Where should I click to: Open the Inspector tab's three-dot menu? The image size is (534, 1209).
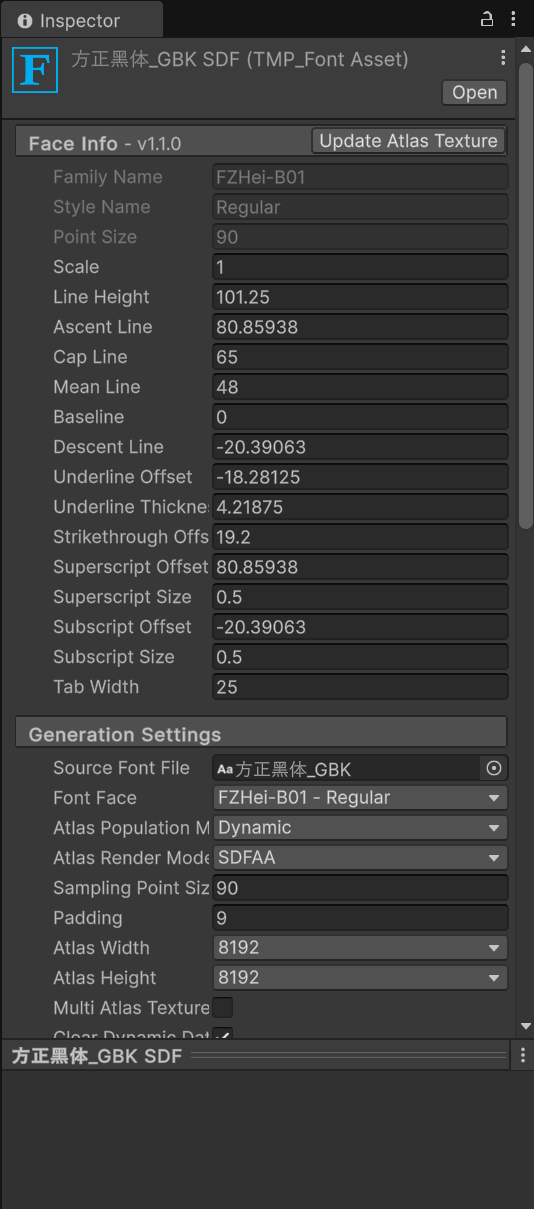pyautogui.click(x=514, y=19)
